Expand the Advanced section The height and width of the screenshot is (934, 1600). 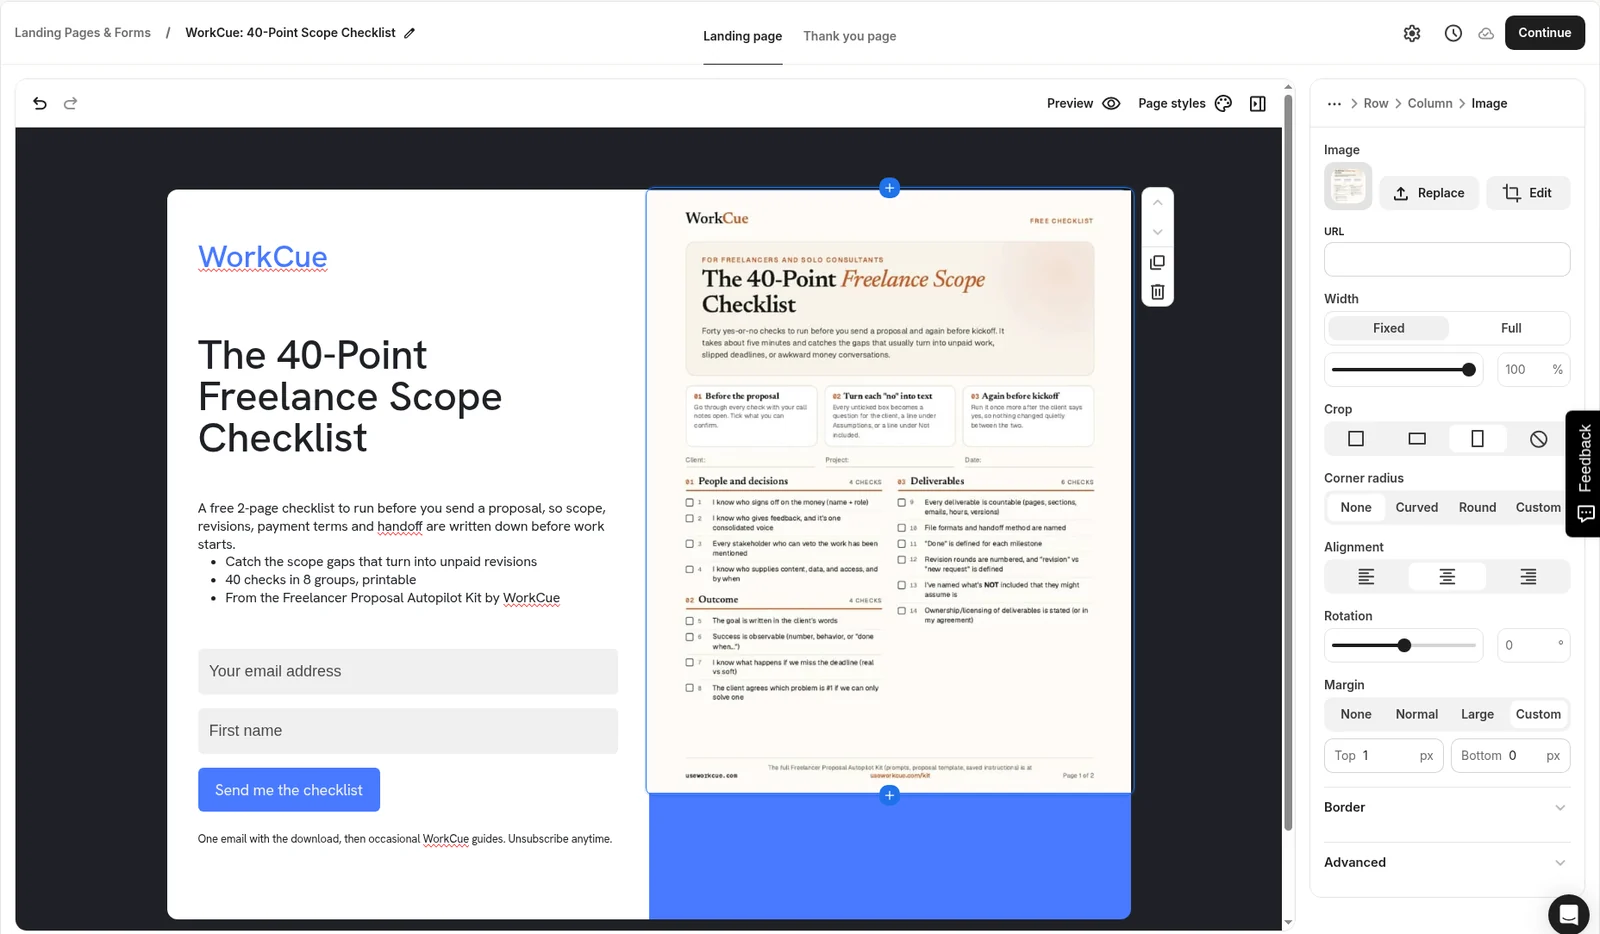1446,862
